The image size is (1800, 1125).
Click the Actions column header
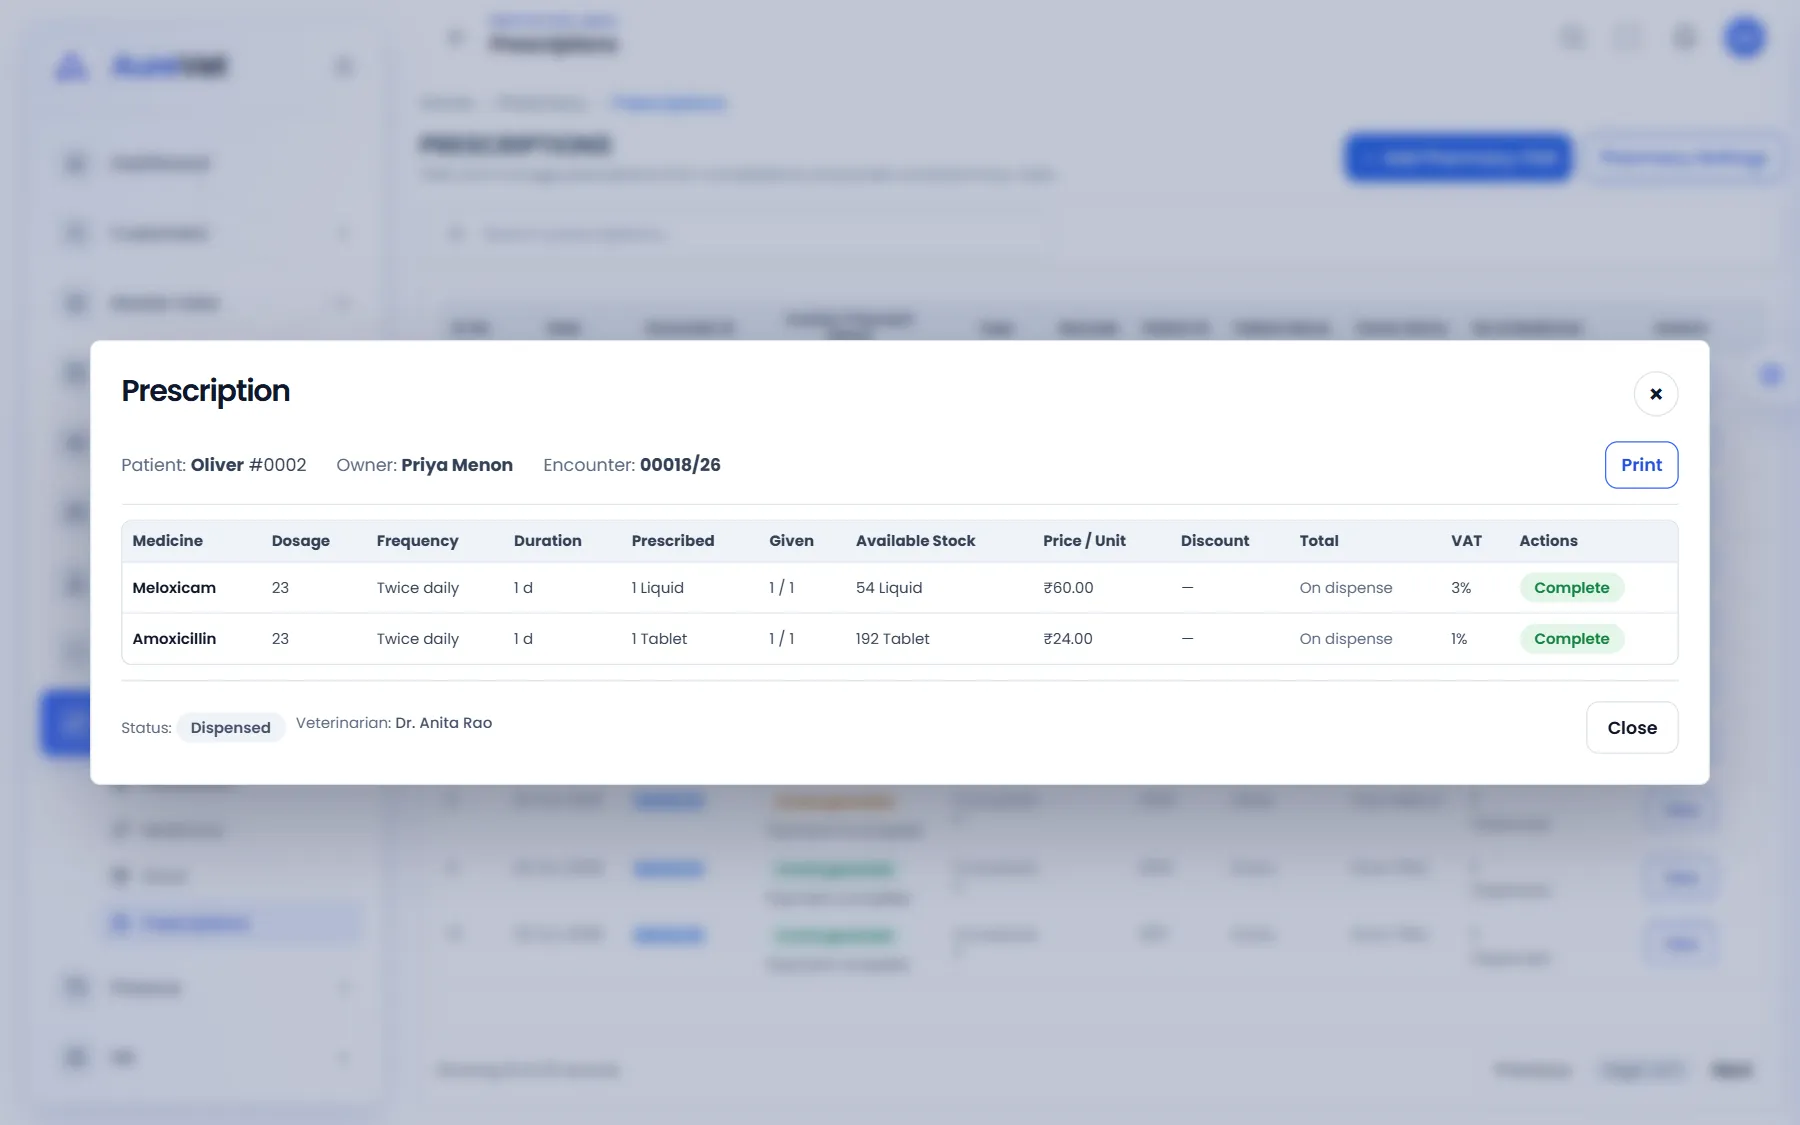coord(1548,541)
